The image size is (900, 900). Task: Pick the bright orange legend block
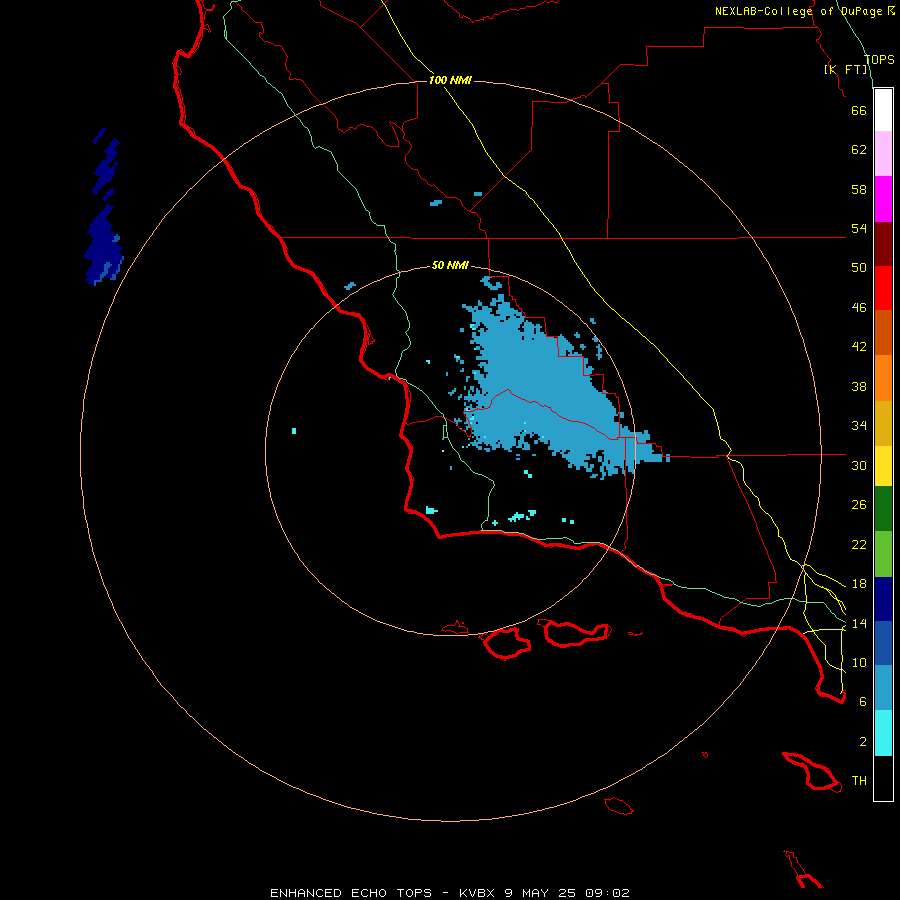coord(883,378)
